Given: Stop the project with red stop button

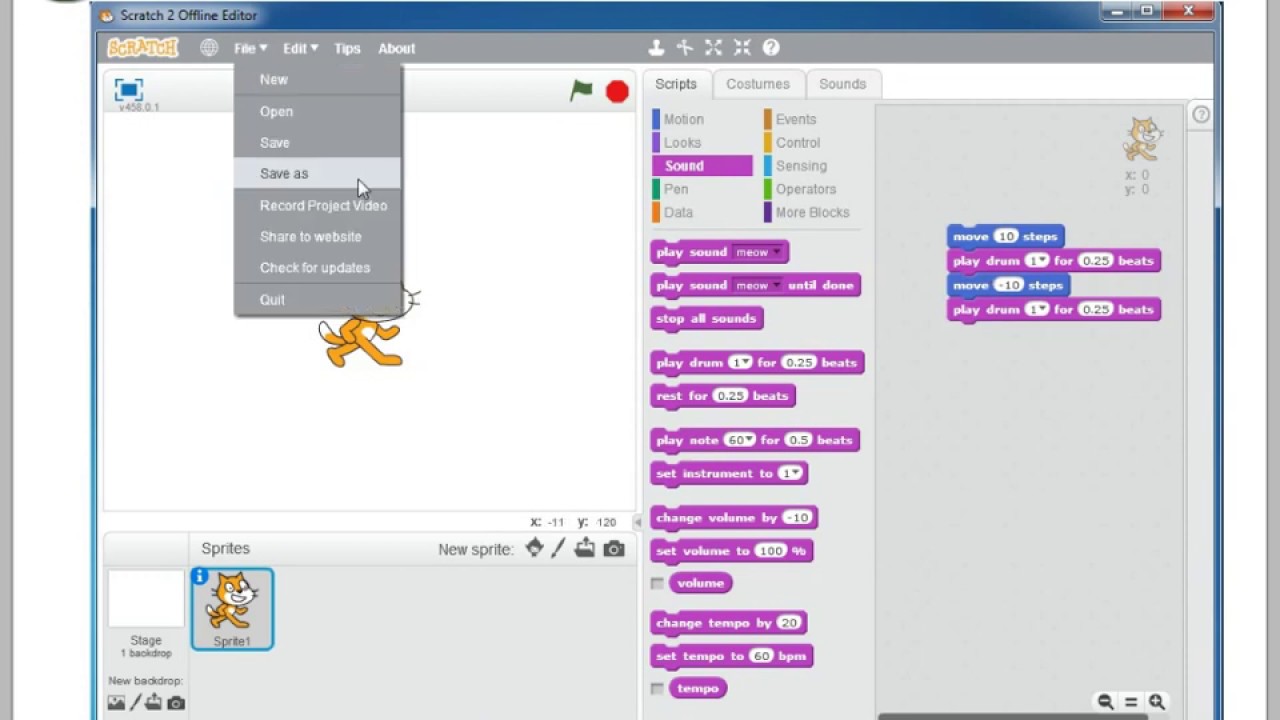Looking at the screenshot, I should [x=617, y=91].
